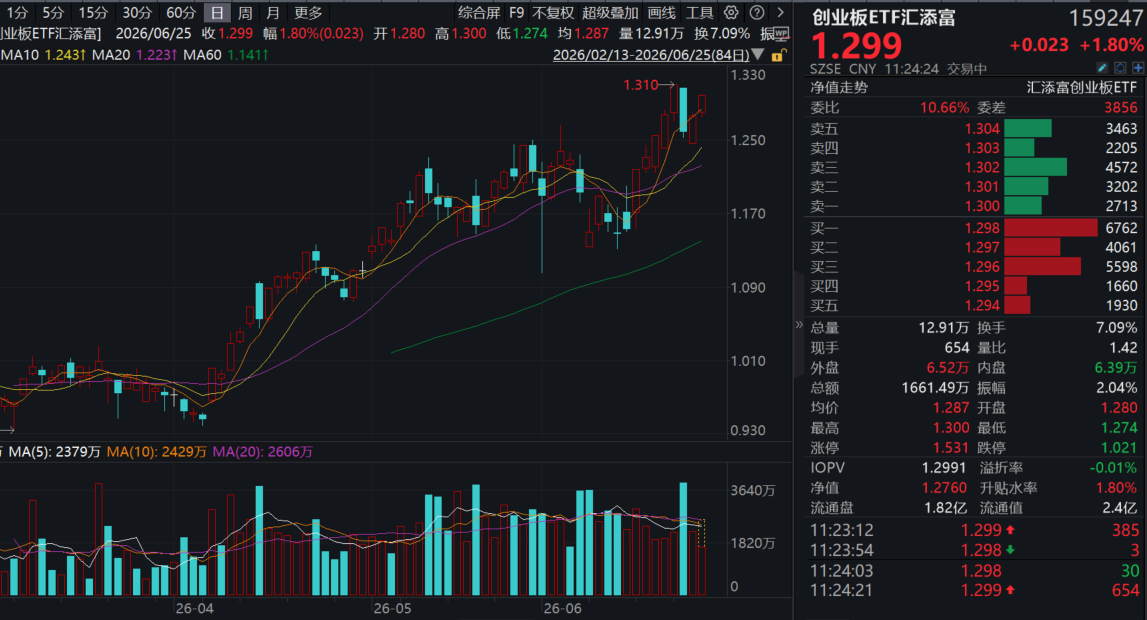The image size is (1147, 620).
Task: Open the help question-mark icon
Action: (757, 12)
